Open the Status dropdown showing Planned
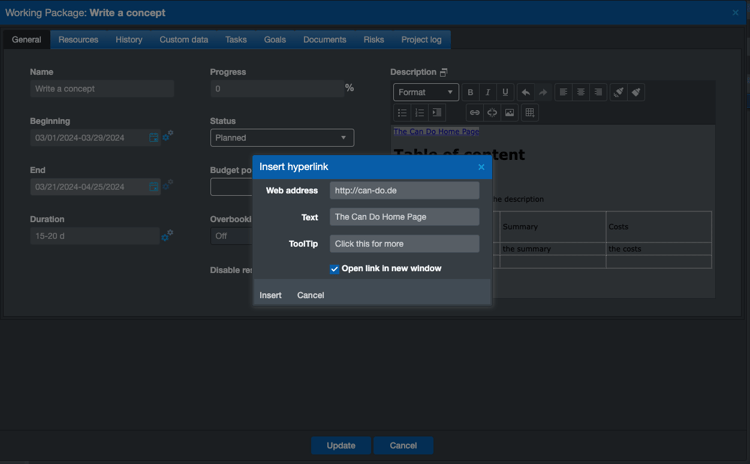Viewport: 750px width, 464px height. pyautogui.click(x=282, y=138)
